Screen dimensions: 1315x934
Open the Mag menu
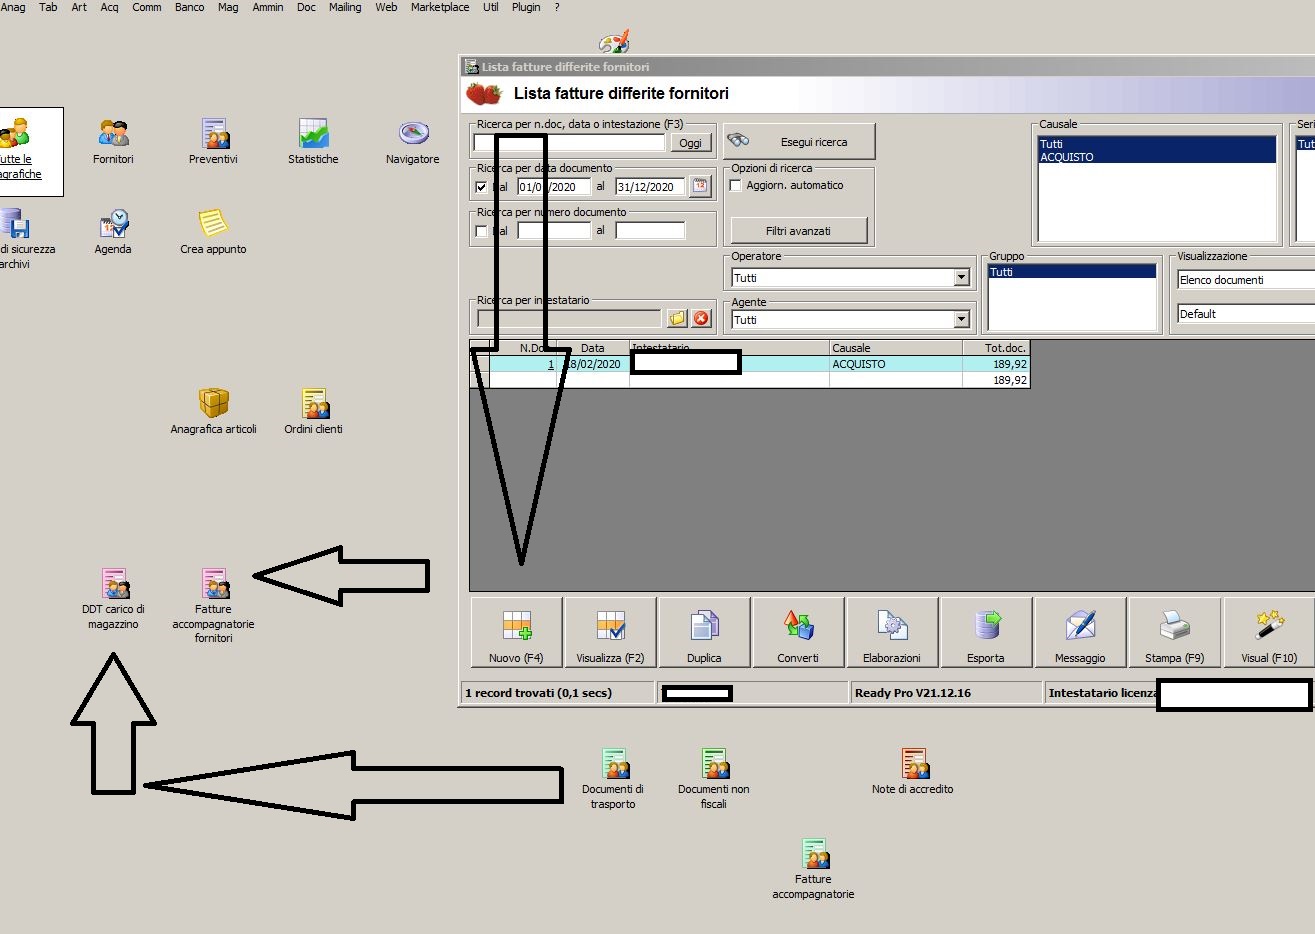[x=228, y=7]
